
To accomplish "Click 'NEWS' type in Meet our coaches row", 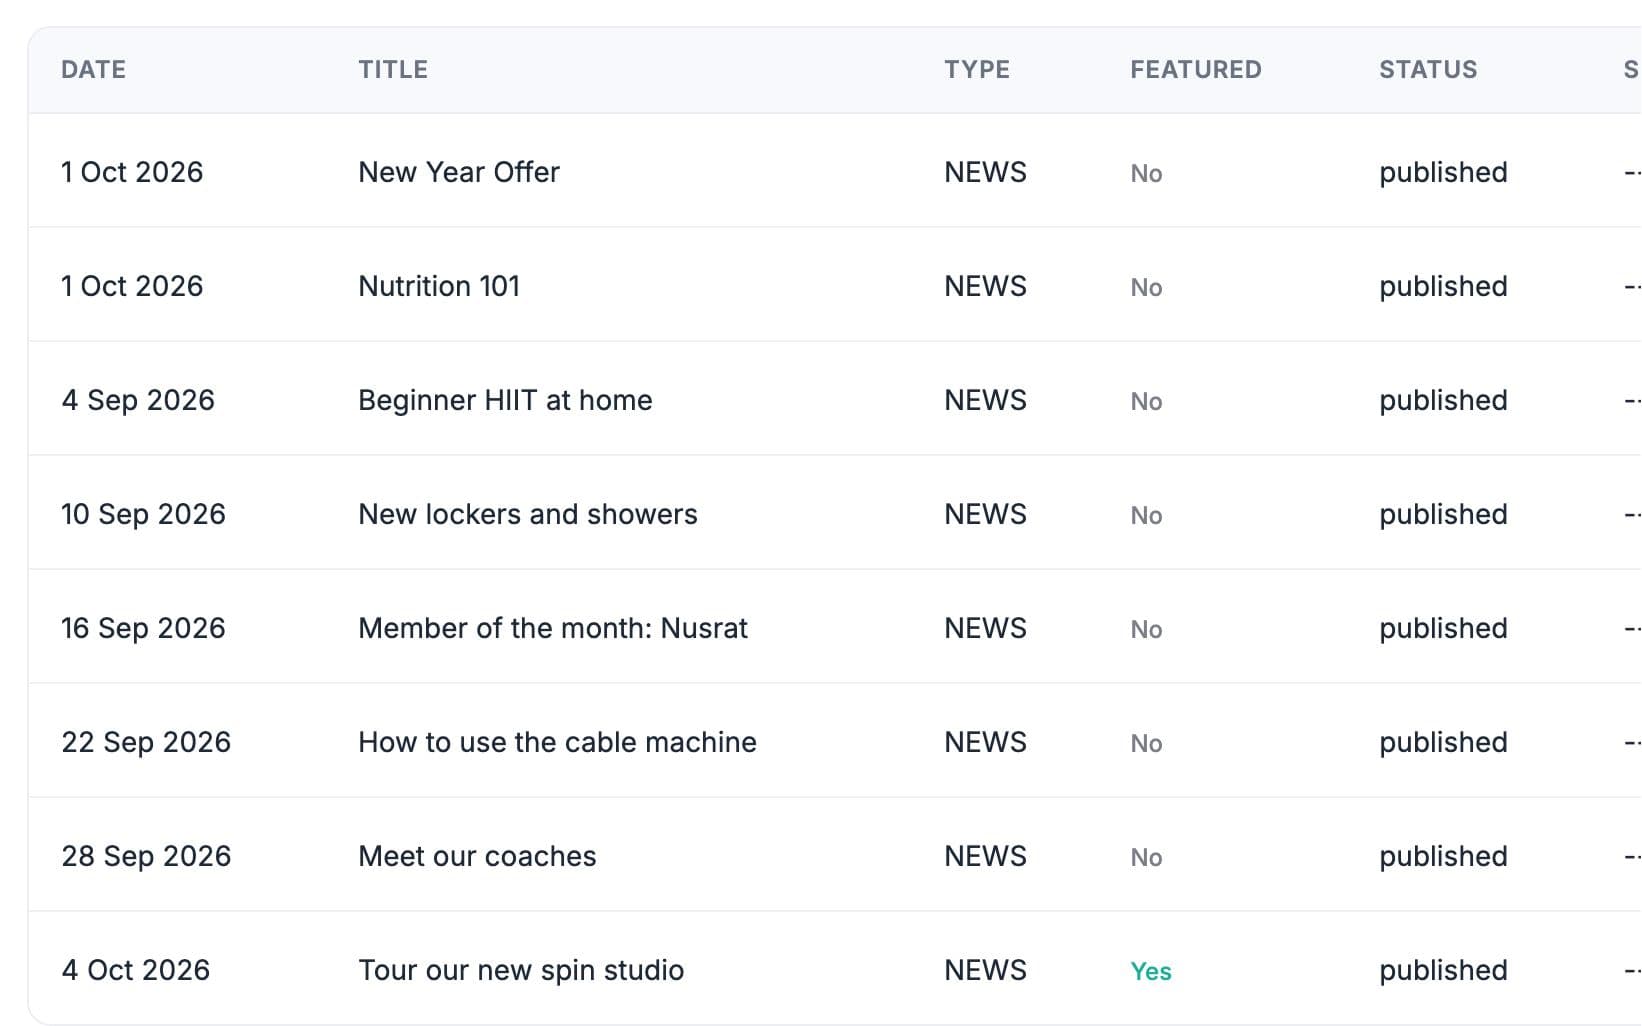I will [985, 856].
